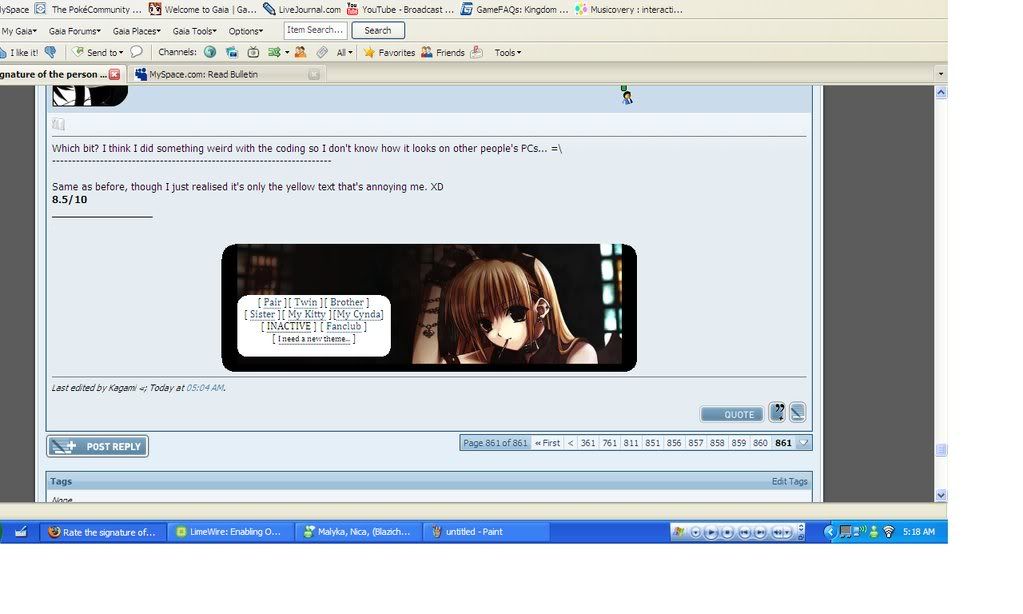Screen dimensions: 1023x614
Task: Expand hidden system tray icons arrow
Action: [x=829, y=532]
